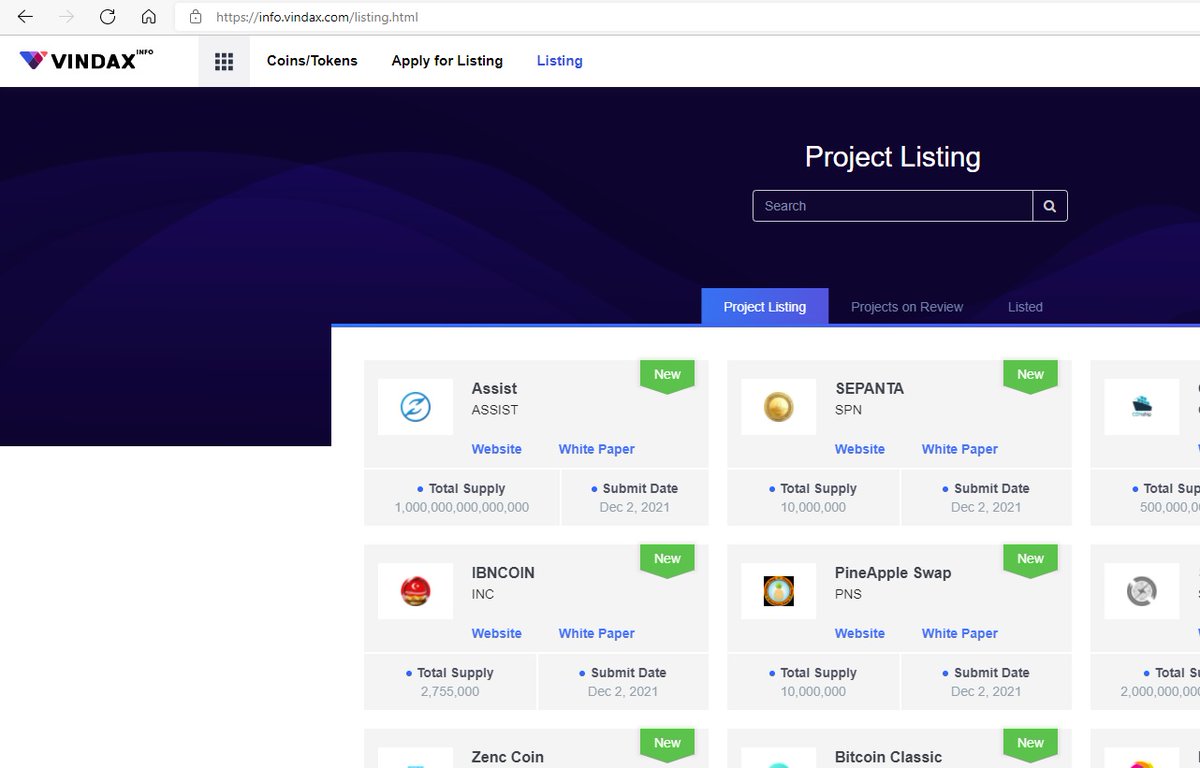Click the browser forward arrow
The image size is (1200, 768).
67,17
